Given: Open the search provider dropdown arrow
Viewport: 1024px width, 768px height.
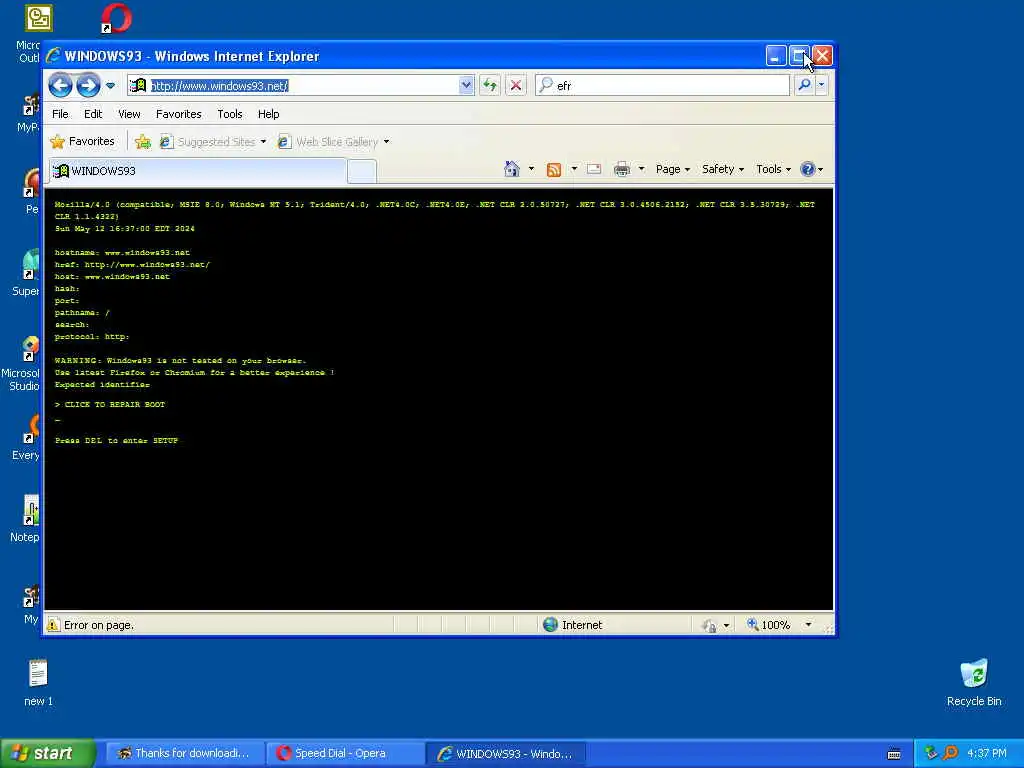Looking at the screenshot, I should click(822, 85).
